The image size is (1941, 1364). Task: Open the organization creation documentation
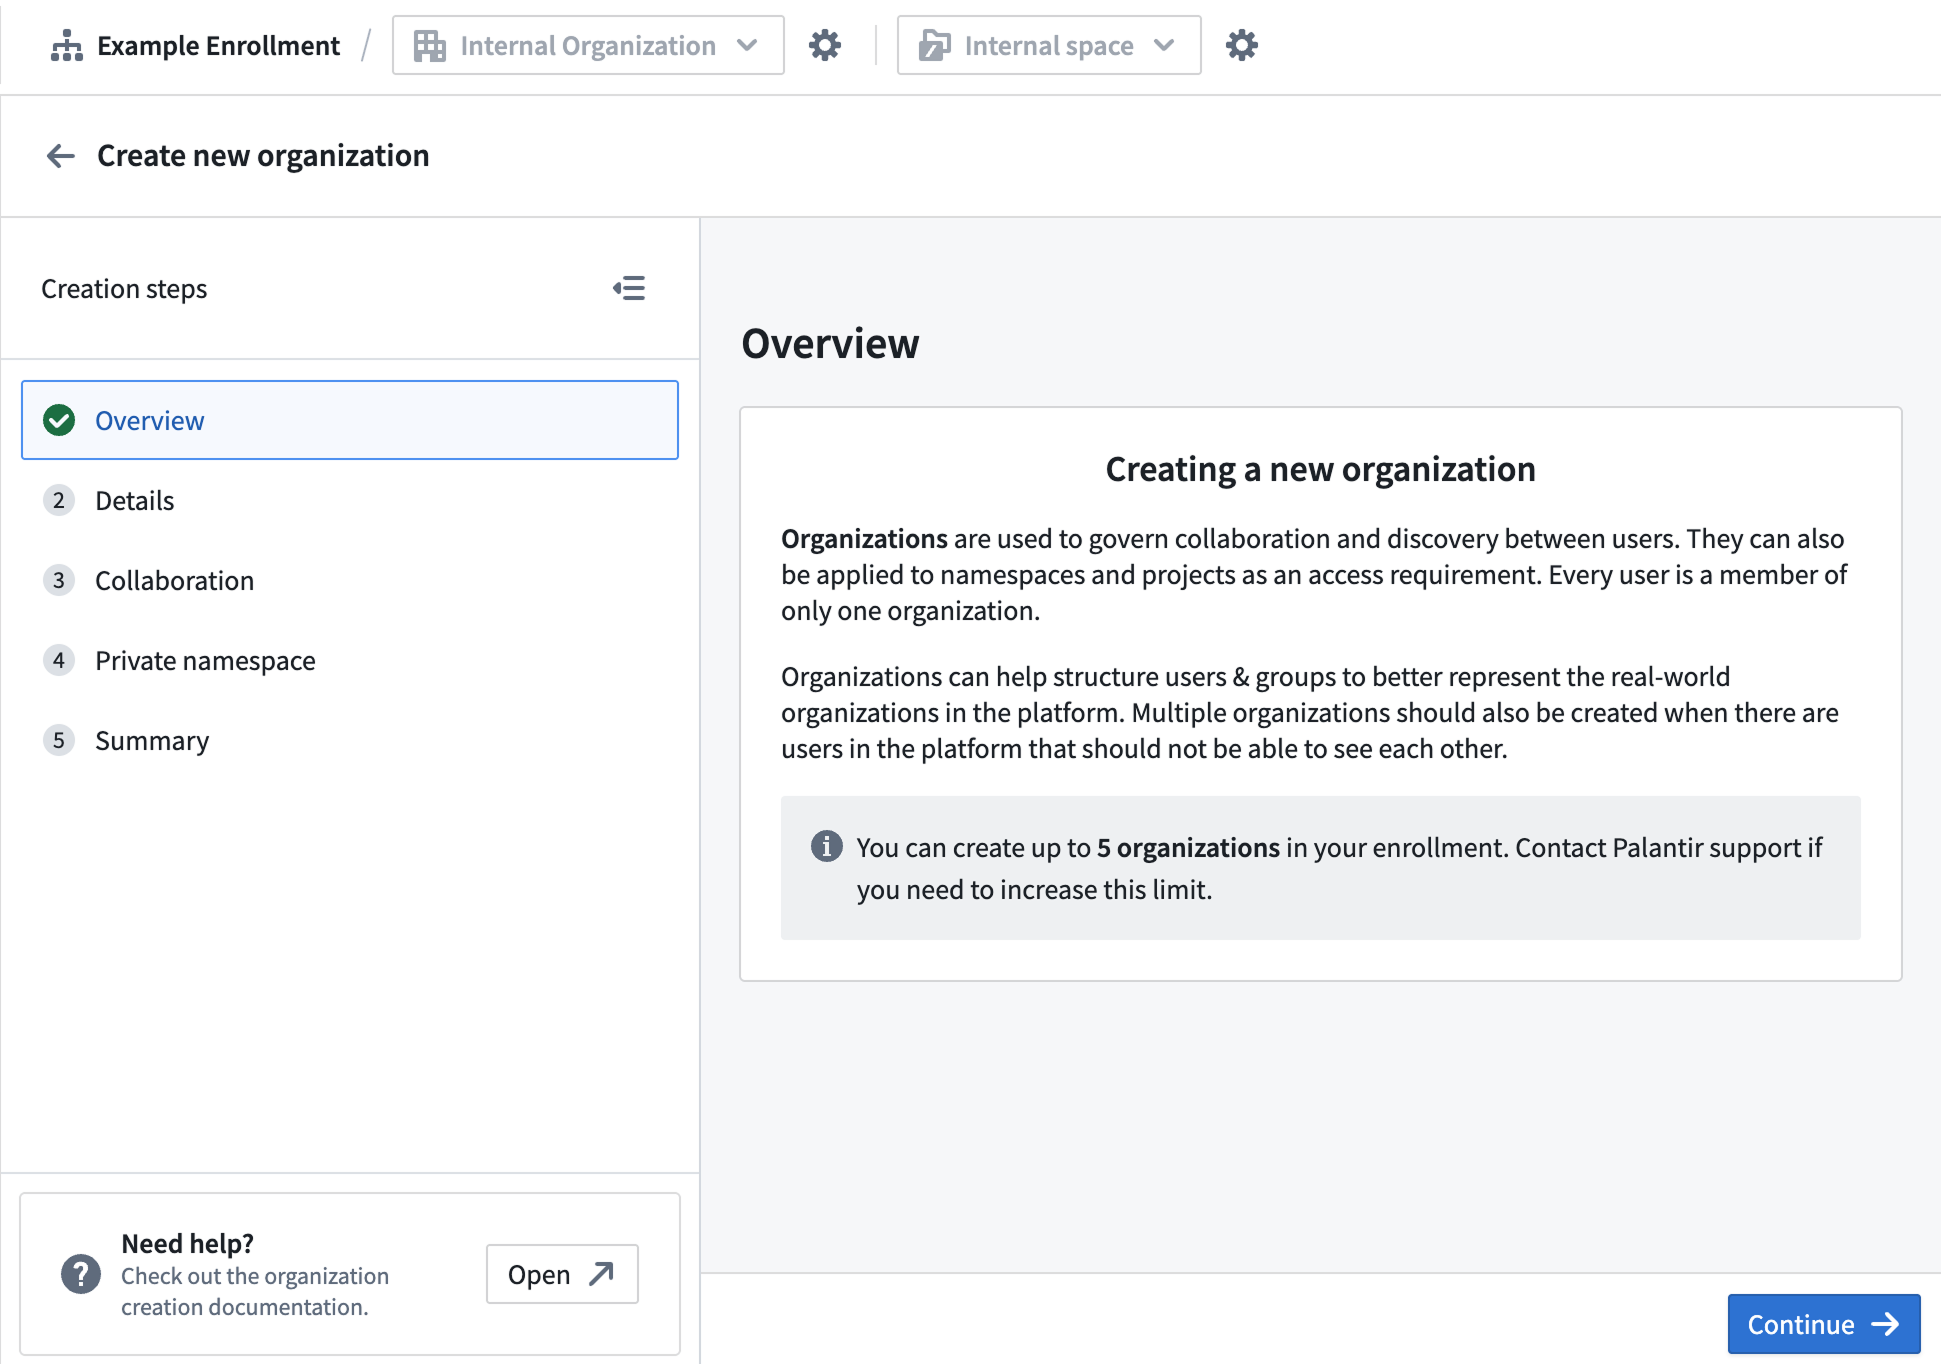click(562, 1274)
